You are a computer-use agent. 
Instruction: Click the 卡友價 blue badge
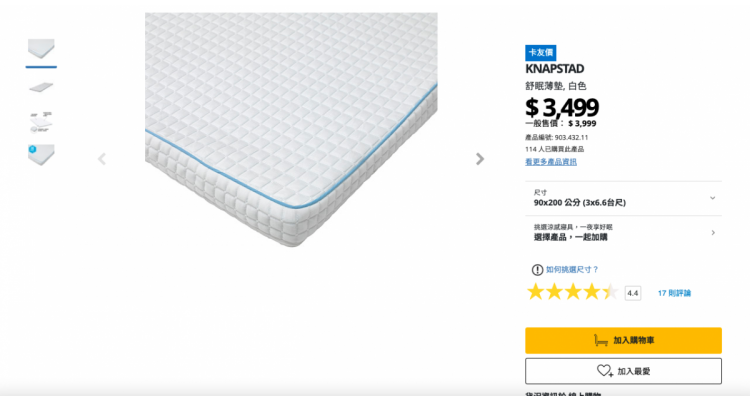tap(540, 53)
